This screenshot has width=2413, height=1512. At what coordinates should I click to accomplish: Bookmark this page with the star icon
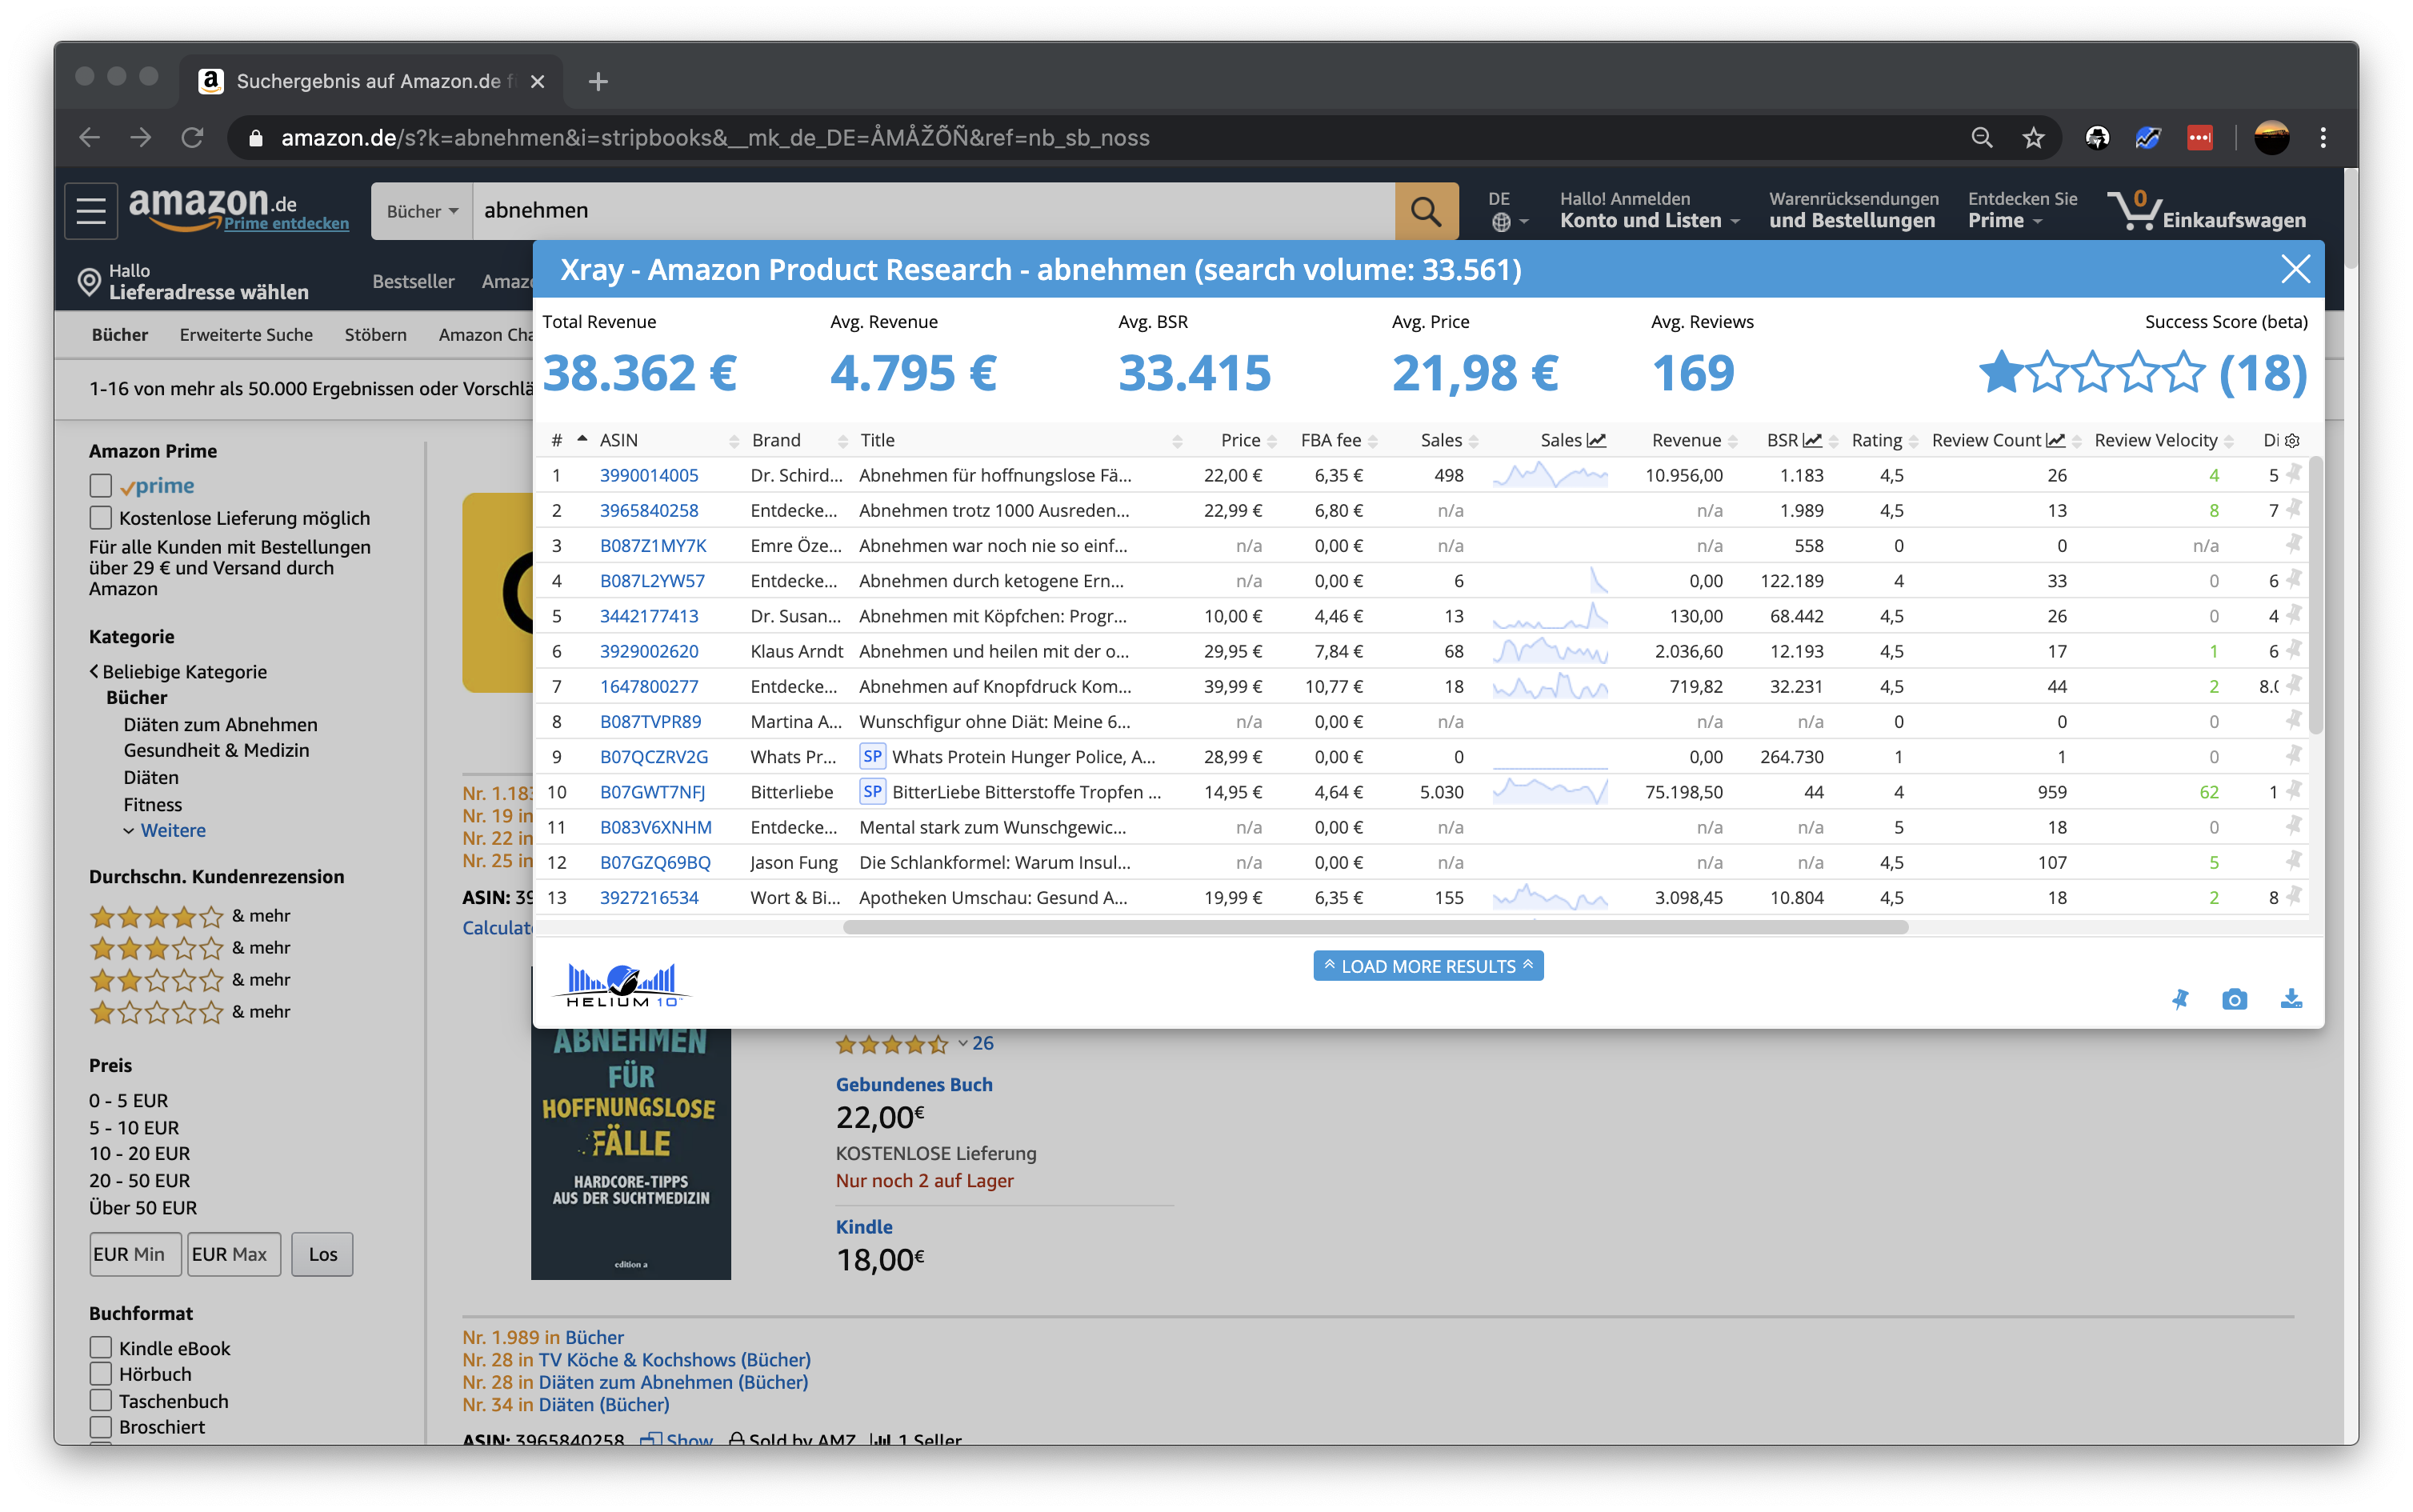pyautogui.click(x=2033, y=138)
